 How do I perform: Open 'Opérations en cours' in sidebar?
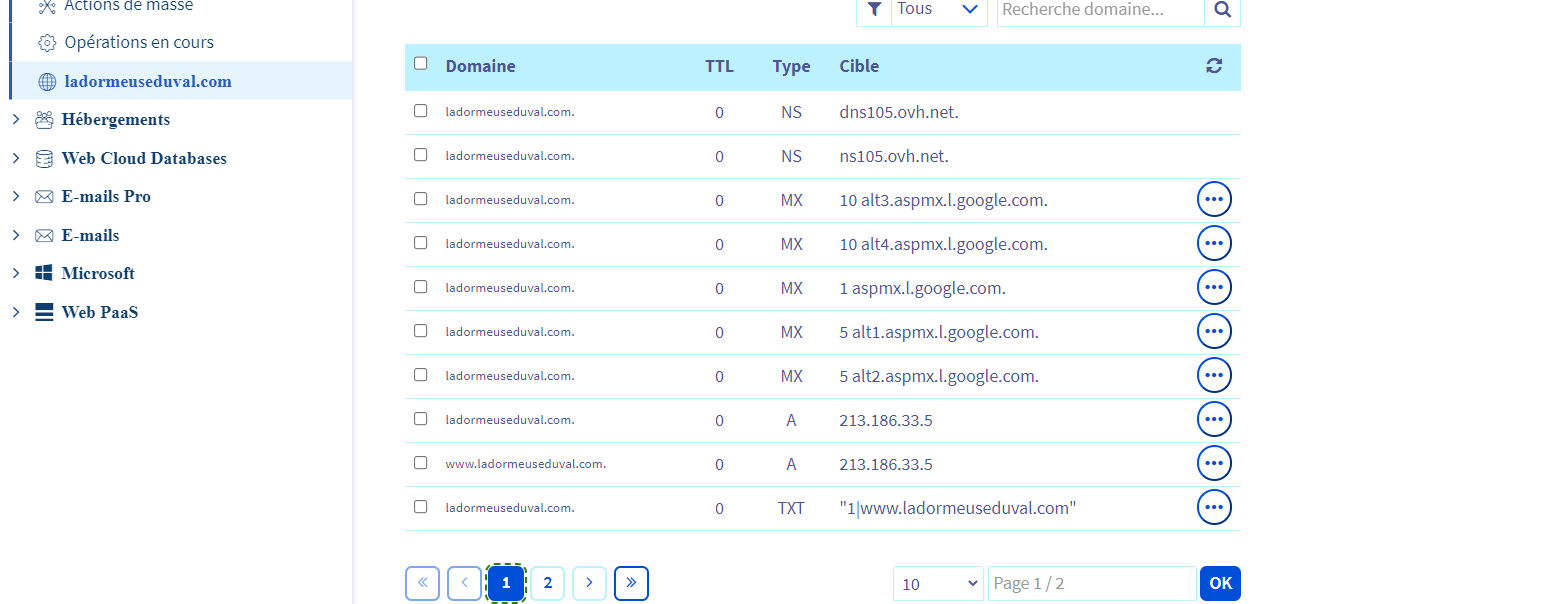(x=139, y=43)
